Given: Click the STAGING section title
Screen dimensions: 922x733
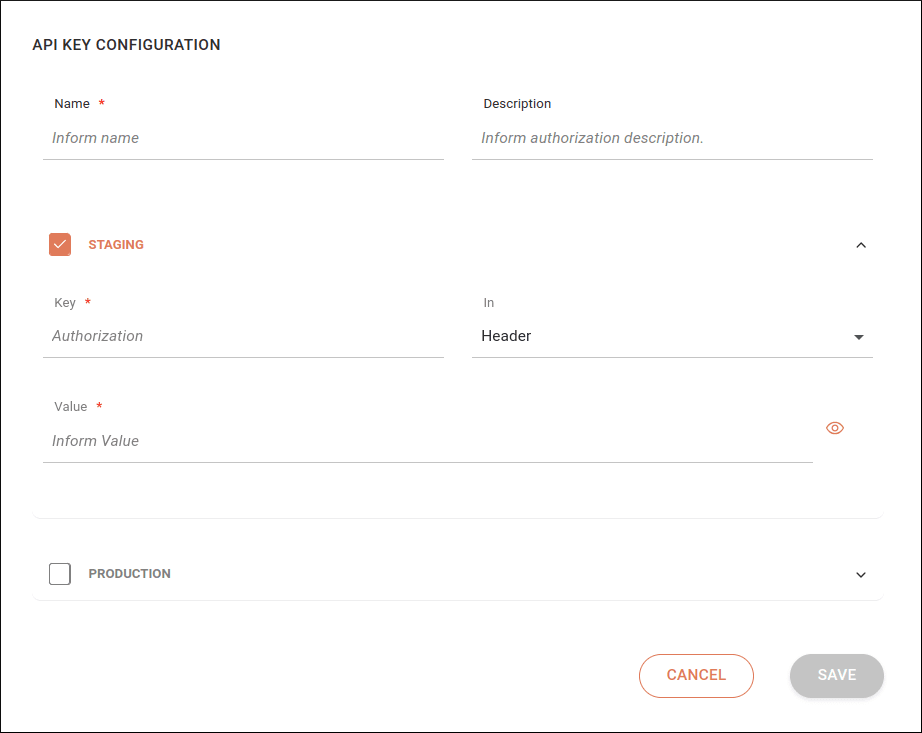Looking at the screenshot, I should (x=116, y=245).
